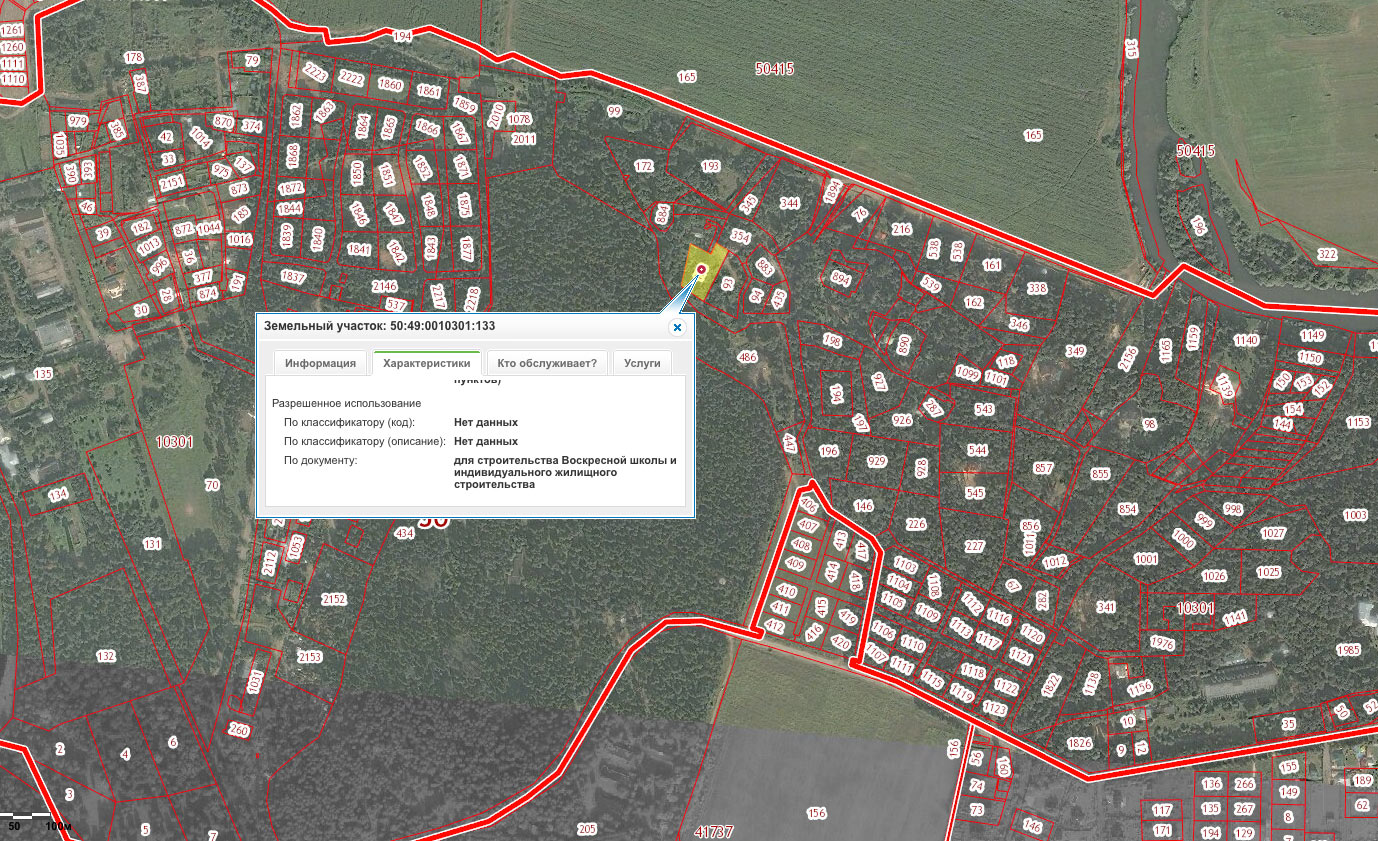Pick parcel number 349
Image resolution: width=1378 pixels, height=841 pixels.
(1075, 351)
